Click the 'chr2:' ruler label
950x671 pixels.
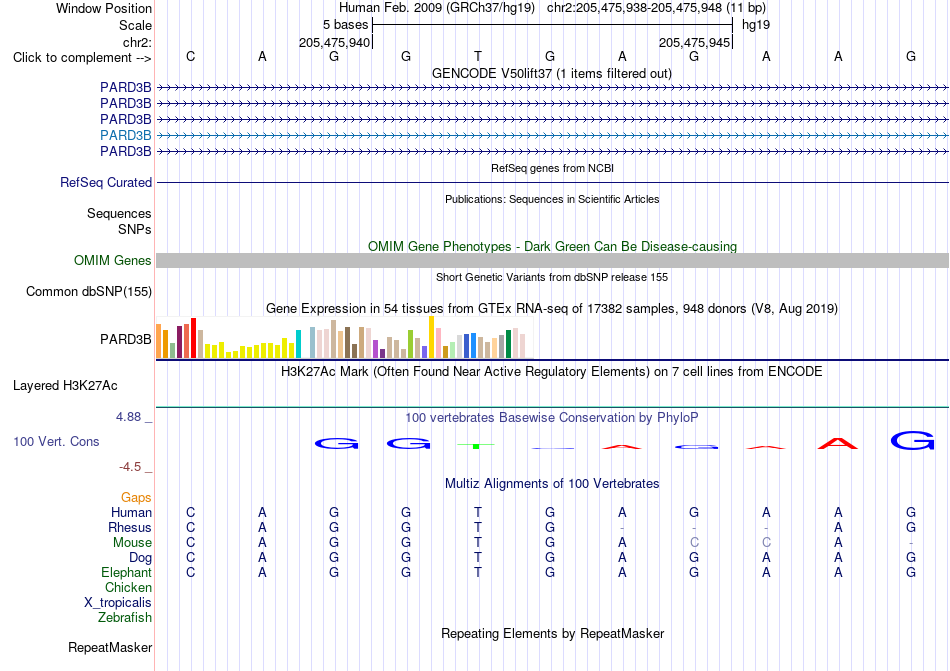137,42
